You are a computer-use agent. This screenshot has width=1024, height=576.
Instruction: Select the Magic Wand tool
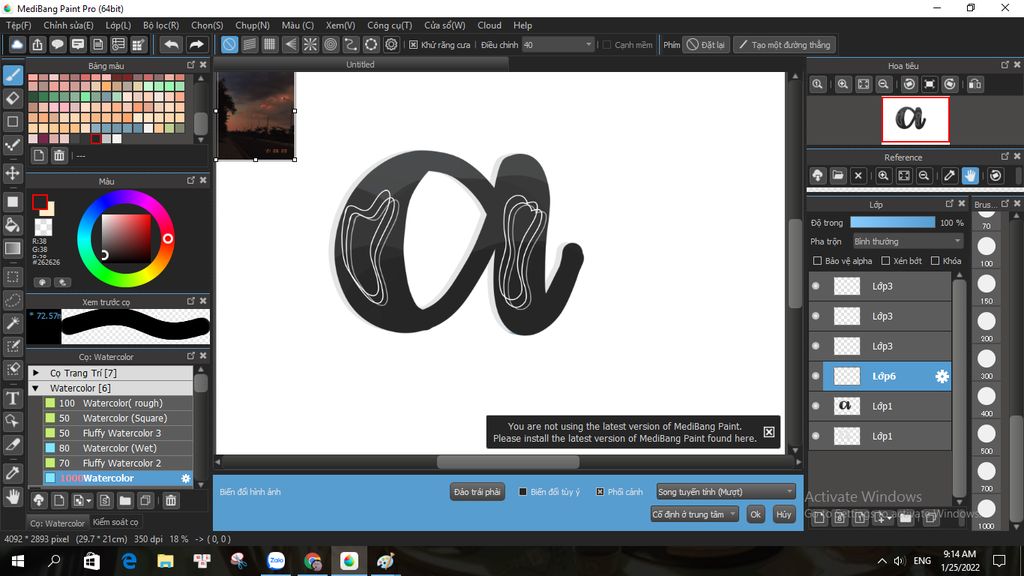point(12,323)
